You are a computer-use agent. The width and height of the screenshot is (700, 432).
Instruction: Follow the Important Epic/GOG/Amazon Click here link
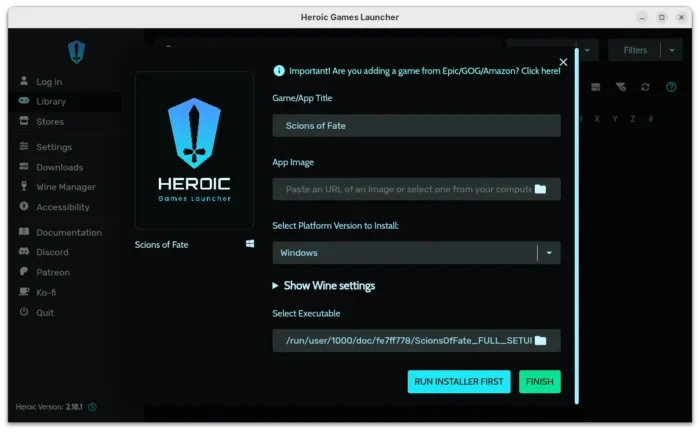tap(424, 72)
